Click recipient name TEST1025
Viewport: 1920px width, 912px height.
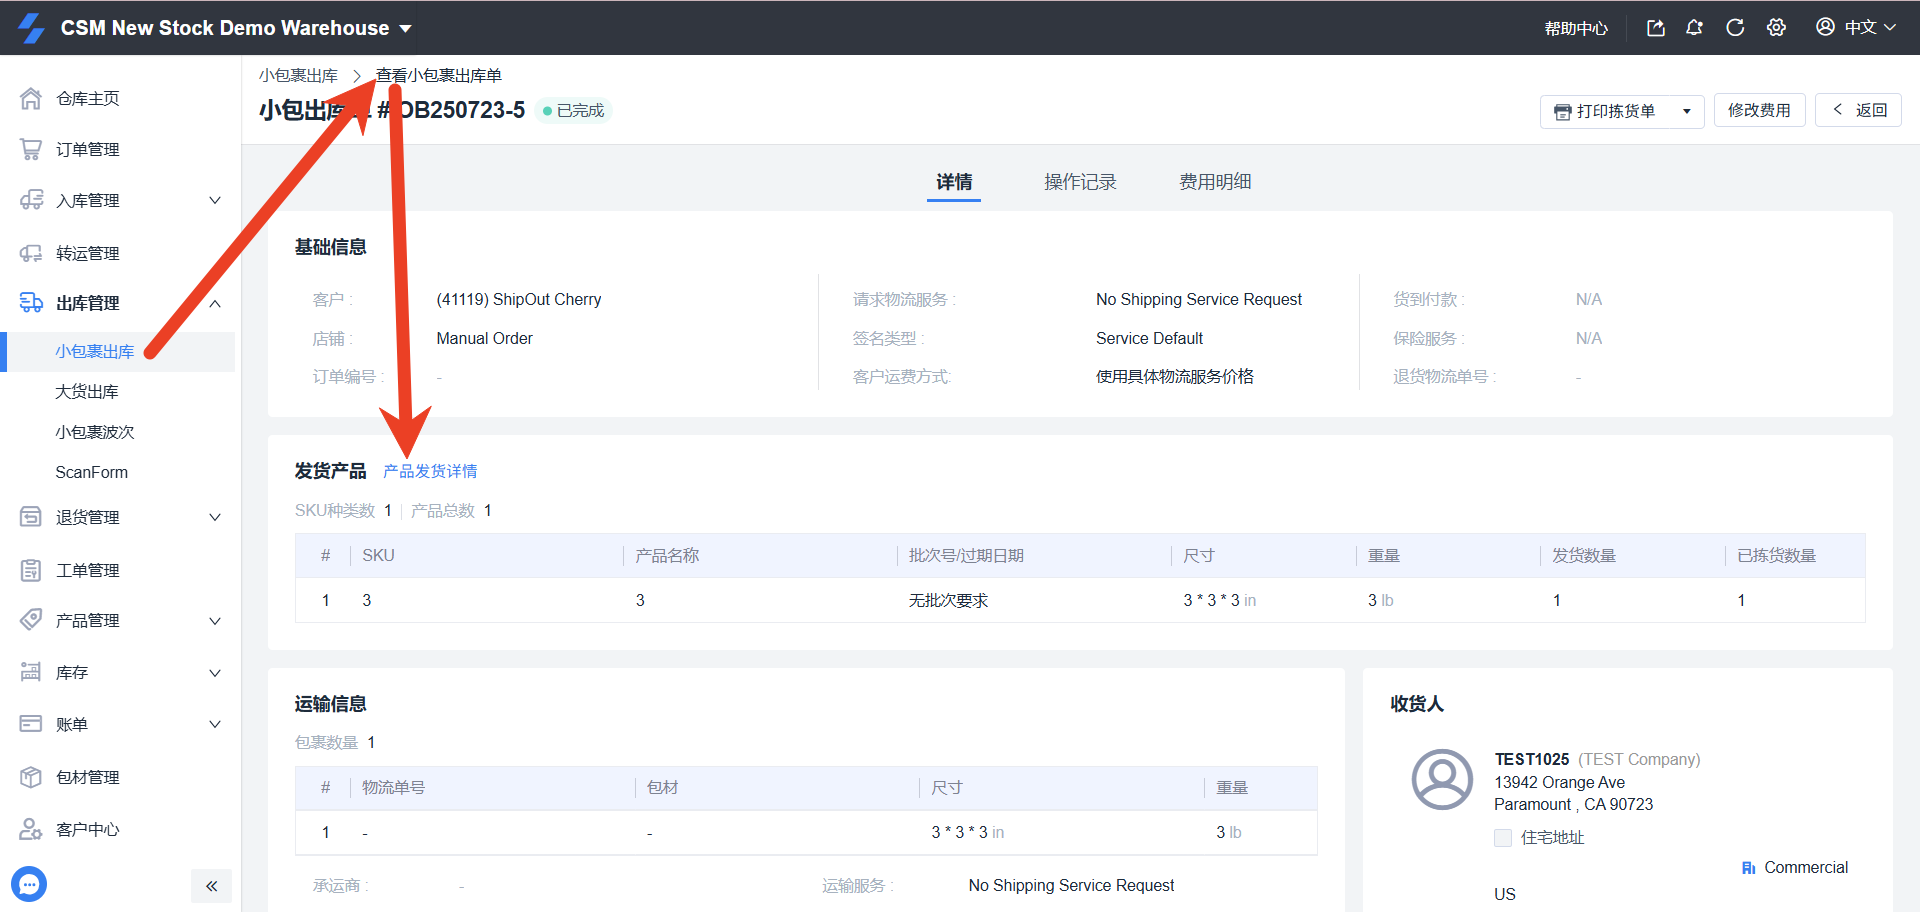[x=1532, y=759]
